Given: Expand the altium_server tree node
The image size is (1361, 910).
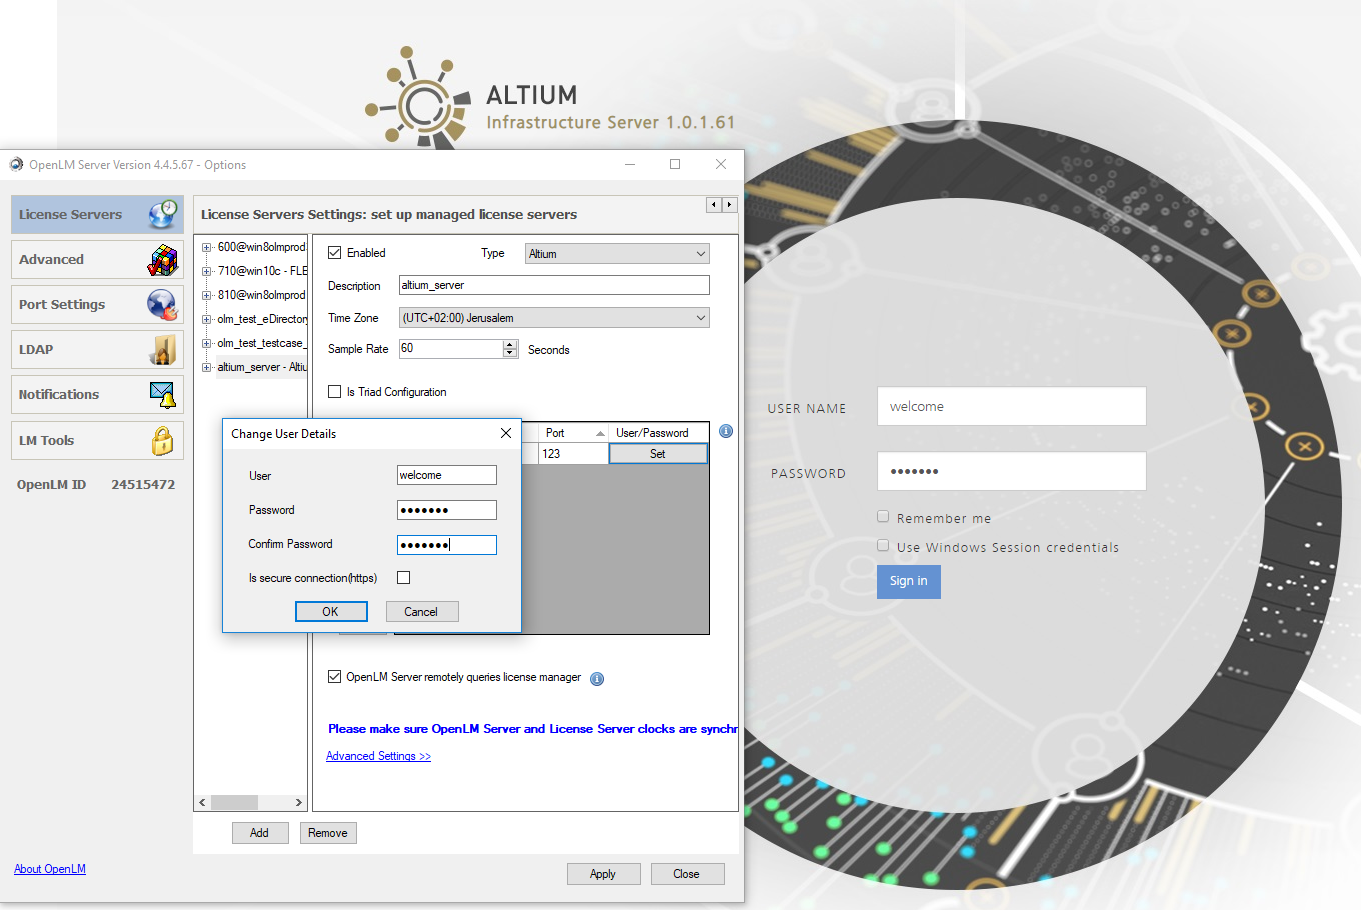Looking at the screenshot, I should [x=207, y=367].
